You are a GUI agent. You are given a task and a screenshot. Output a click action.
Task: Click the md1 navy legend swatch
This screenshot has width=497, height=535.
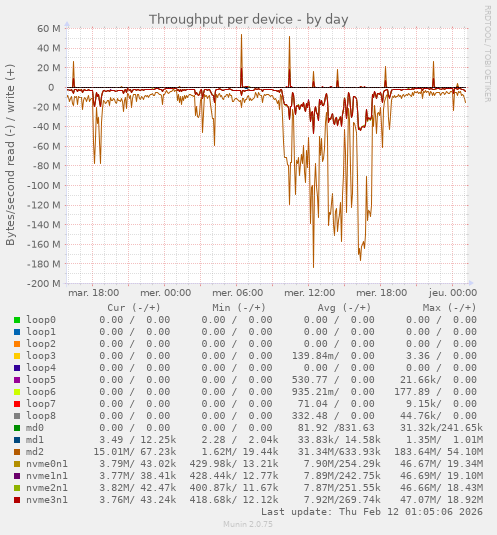17,440
